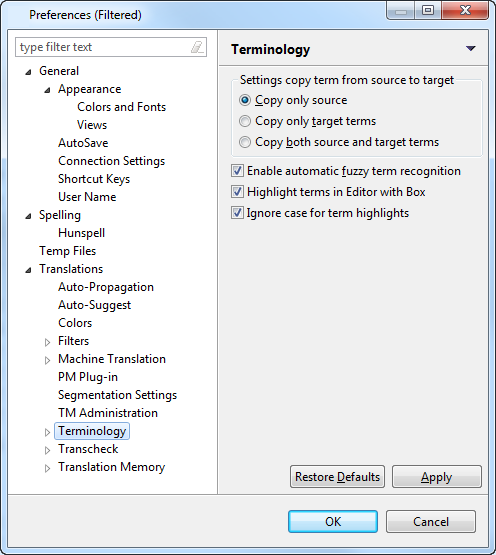Click the Restore Defaults button

coord(337,477)
